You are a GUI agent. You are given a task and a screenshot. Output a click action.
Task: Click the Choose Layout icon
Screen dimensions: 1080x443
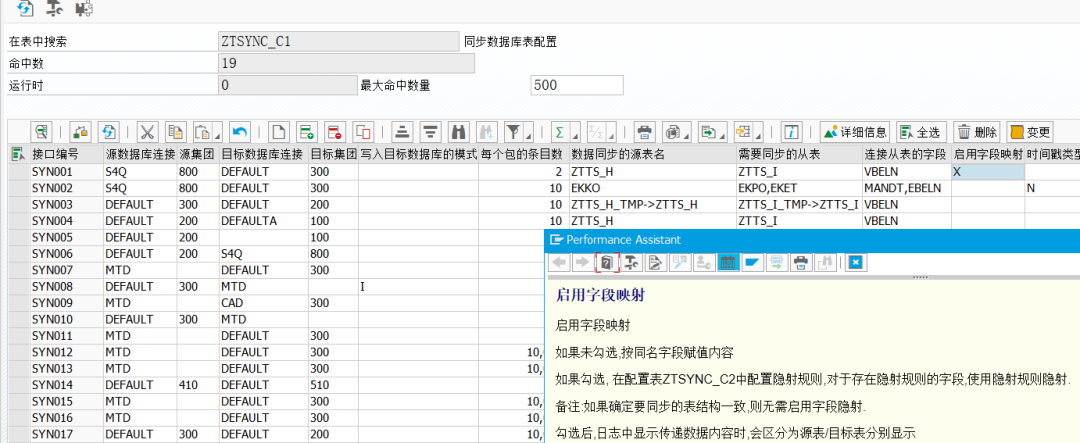pyautogui.click(x=742, y=132)
